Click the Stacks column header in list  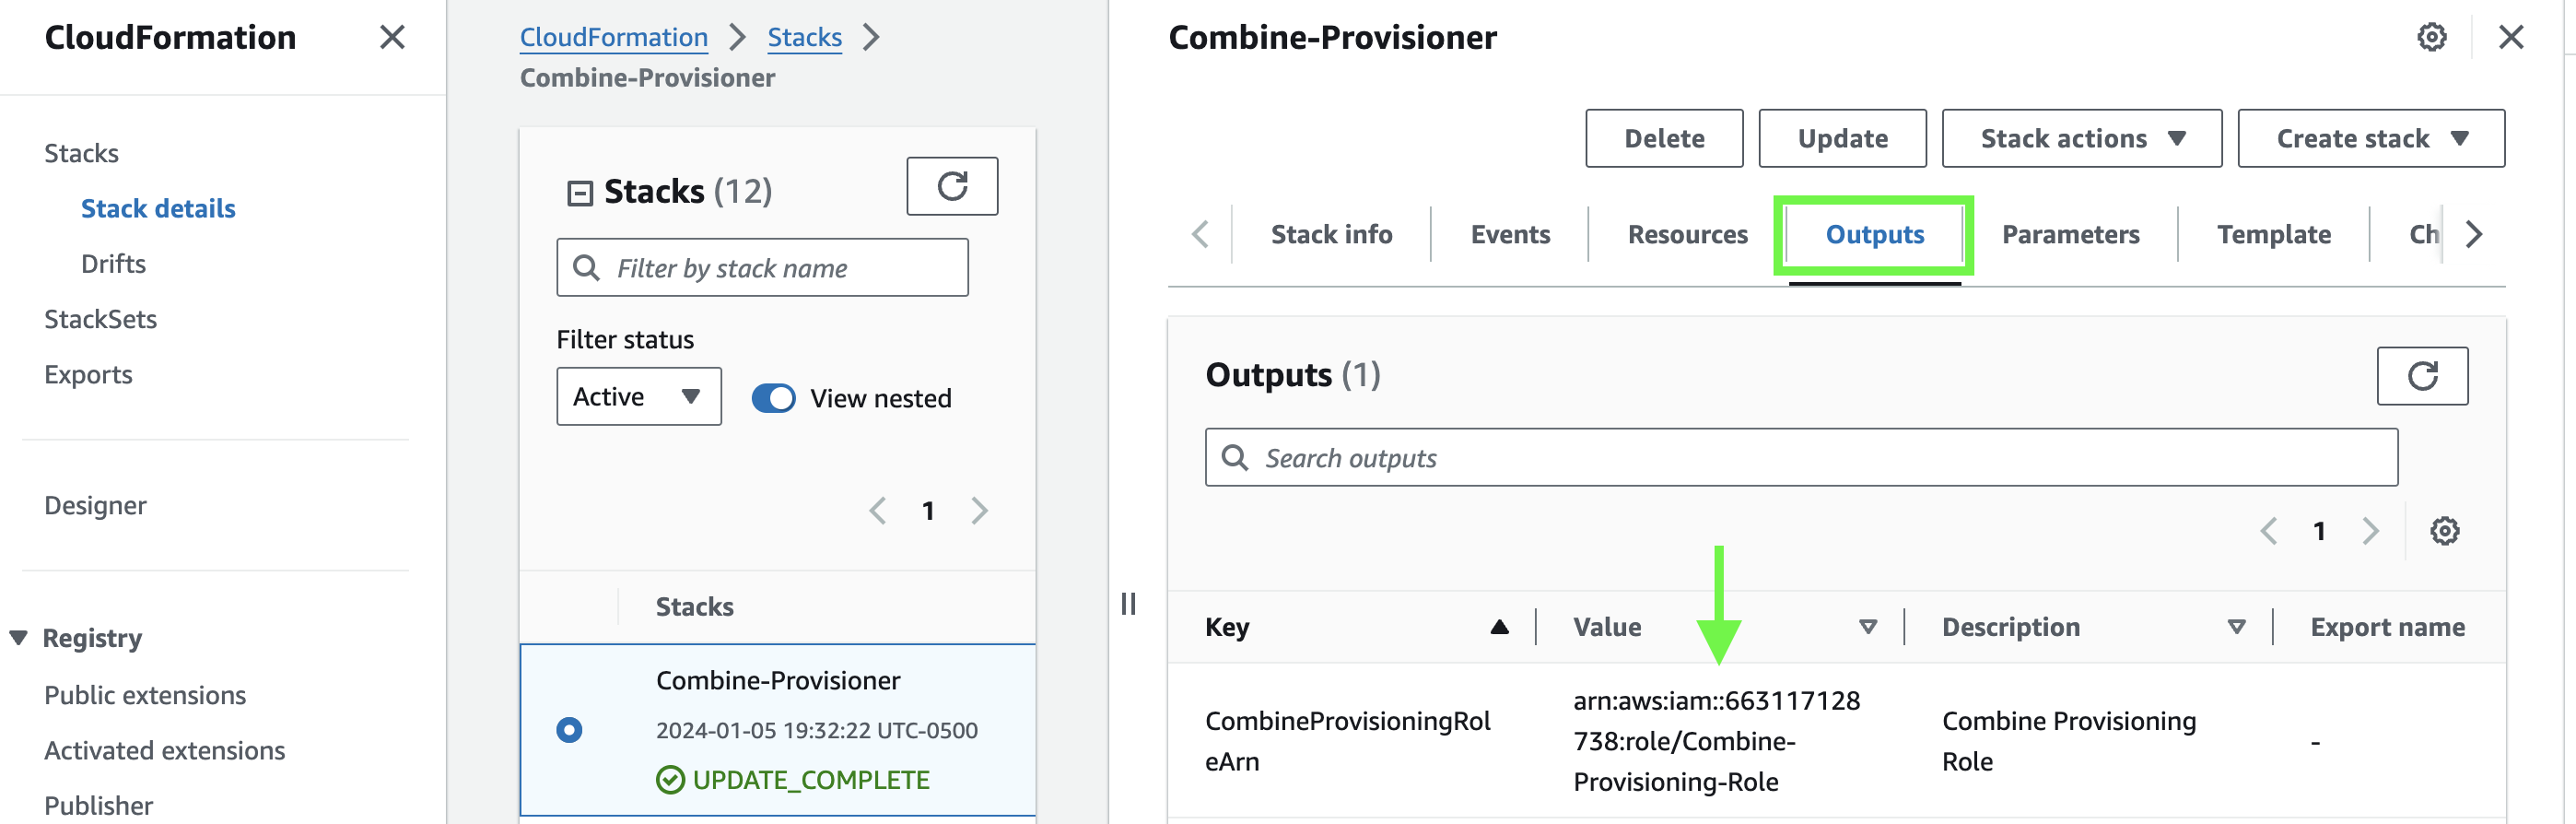(x=694, y=607)
